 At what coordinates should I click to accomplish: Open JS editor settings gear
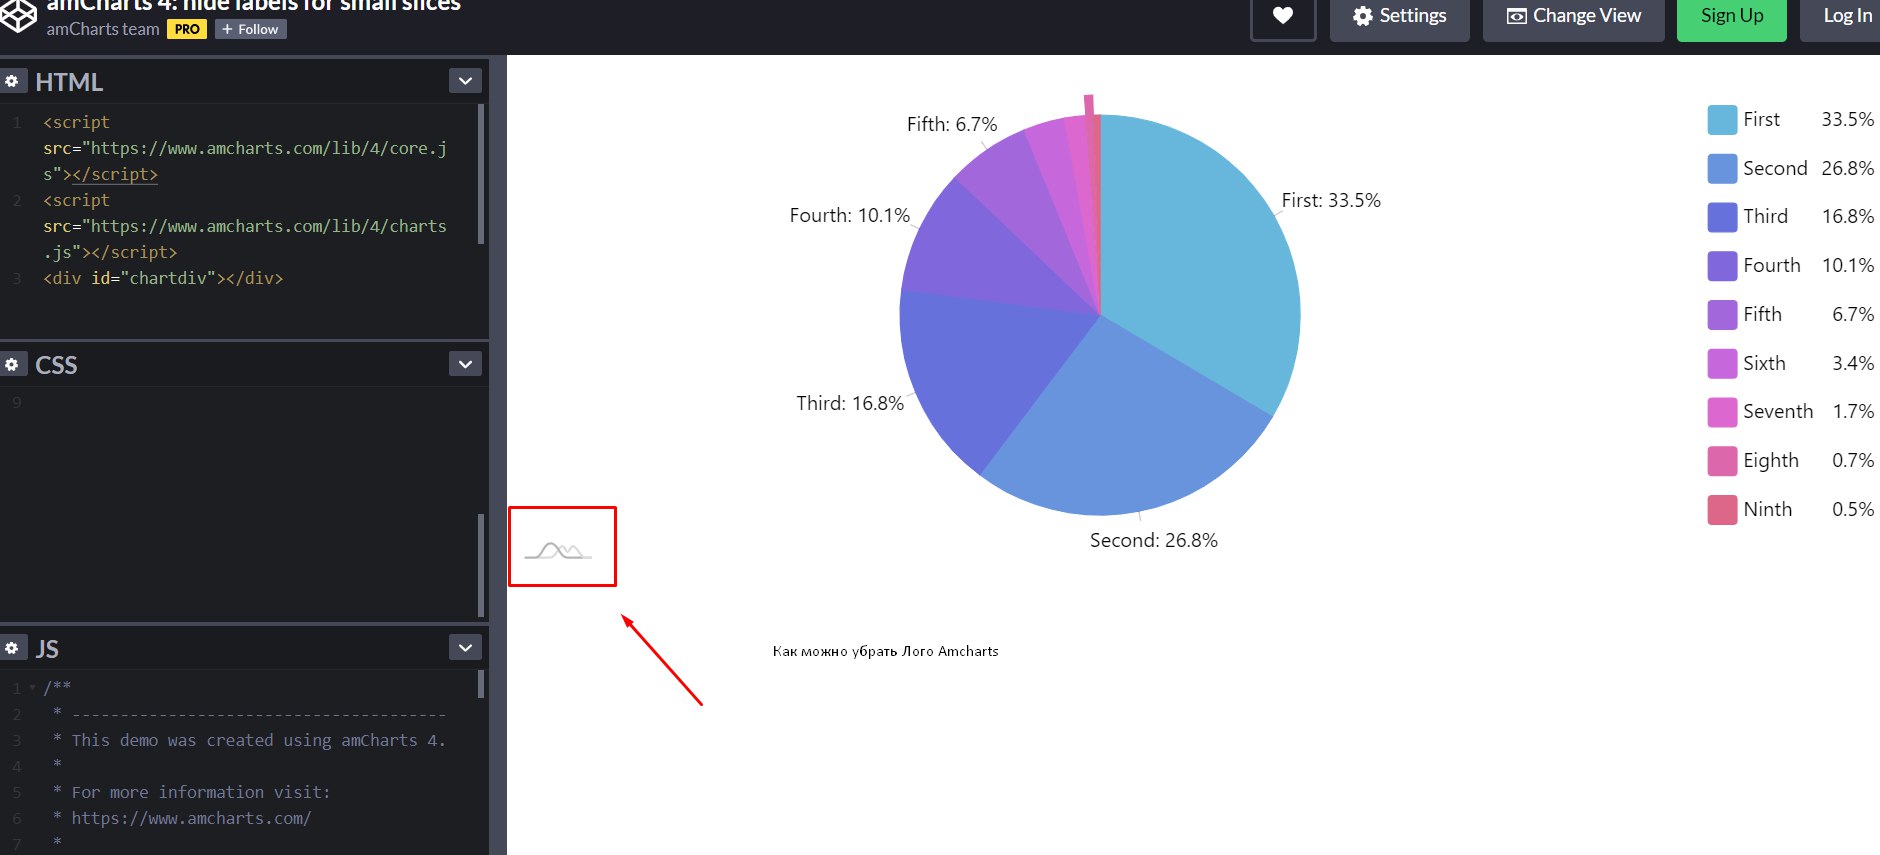(x=12, y=648)
